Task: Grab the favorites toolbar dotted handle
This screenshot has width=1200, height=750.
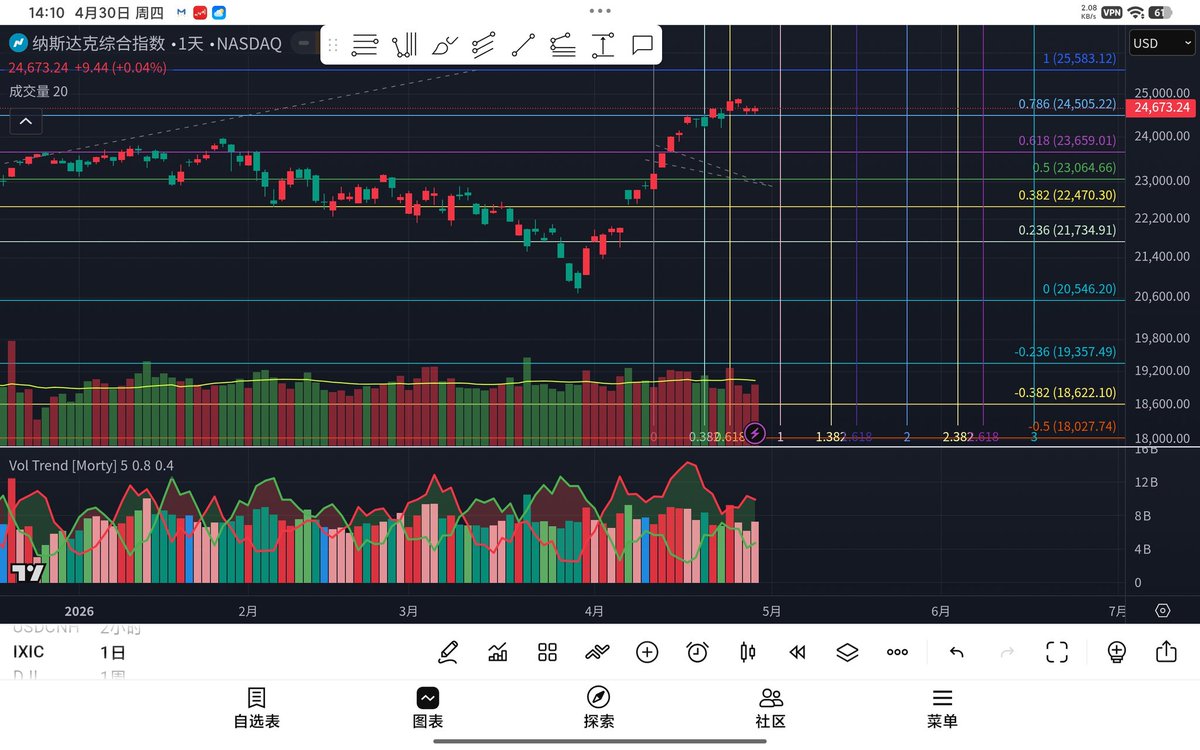Action: pos(333,45)
